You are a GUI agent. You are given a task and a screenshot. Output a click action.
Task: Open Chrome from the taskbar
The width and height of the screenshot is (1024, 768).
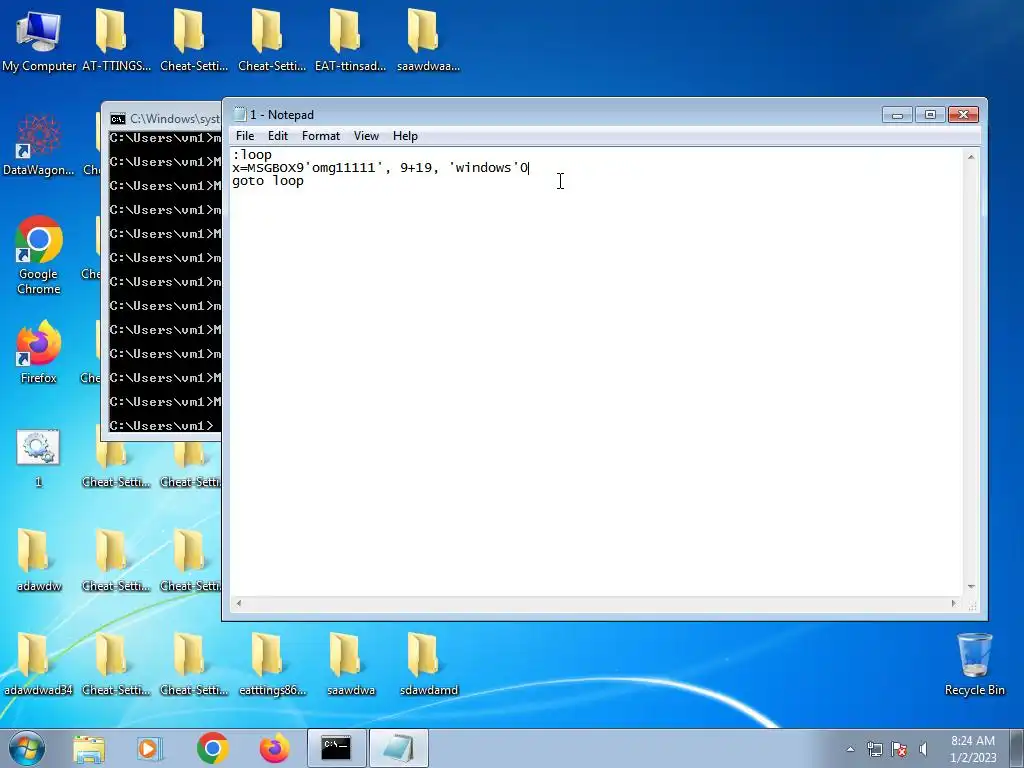tap(212, 748)
